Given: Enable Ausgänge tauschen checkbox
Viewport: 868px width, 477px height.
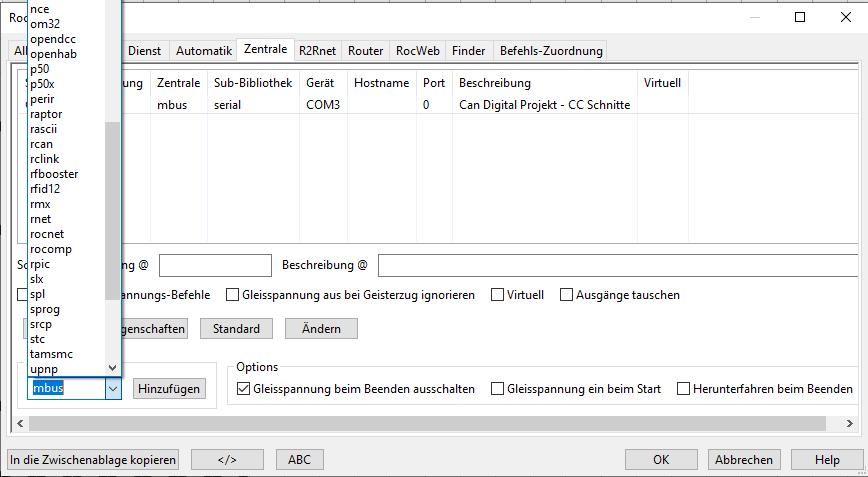Looking at the screenshot, I should pos(567,295).
